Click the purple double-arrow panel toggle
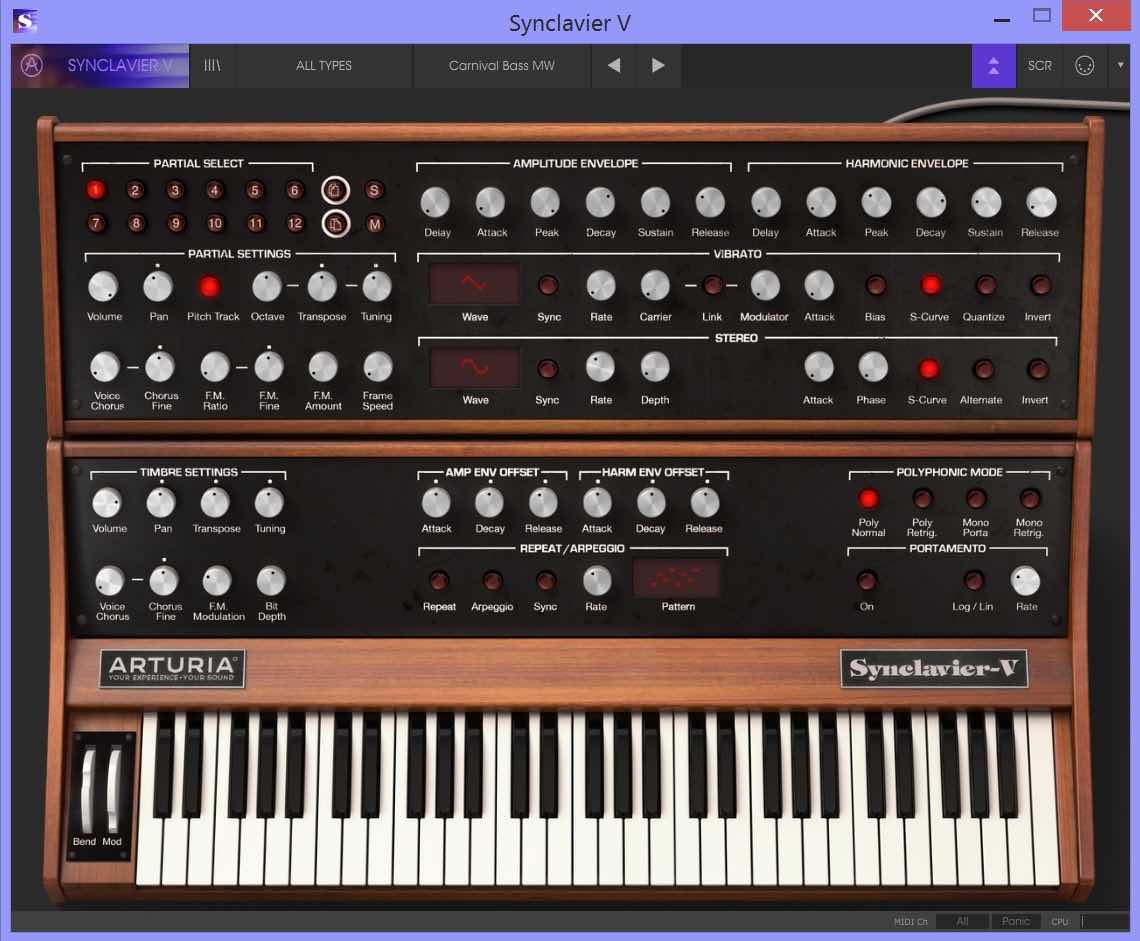Viewport: 1140px width, 941px height. pyautogui.click(x=993, y=66)
